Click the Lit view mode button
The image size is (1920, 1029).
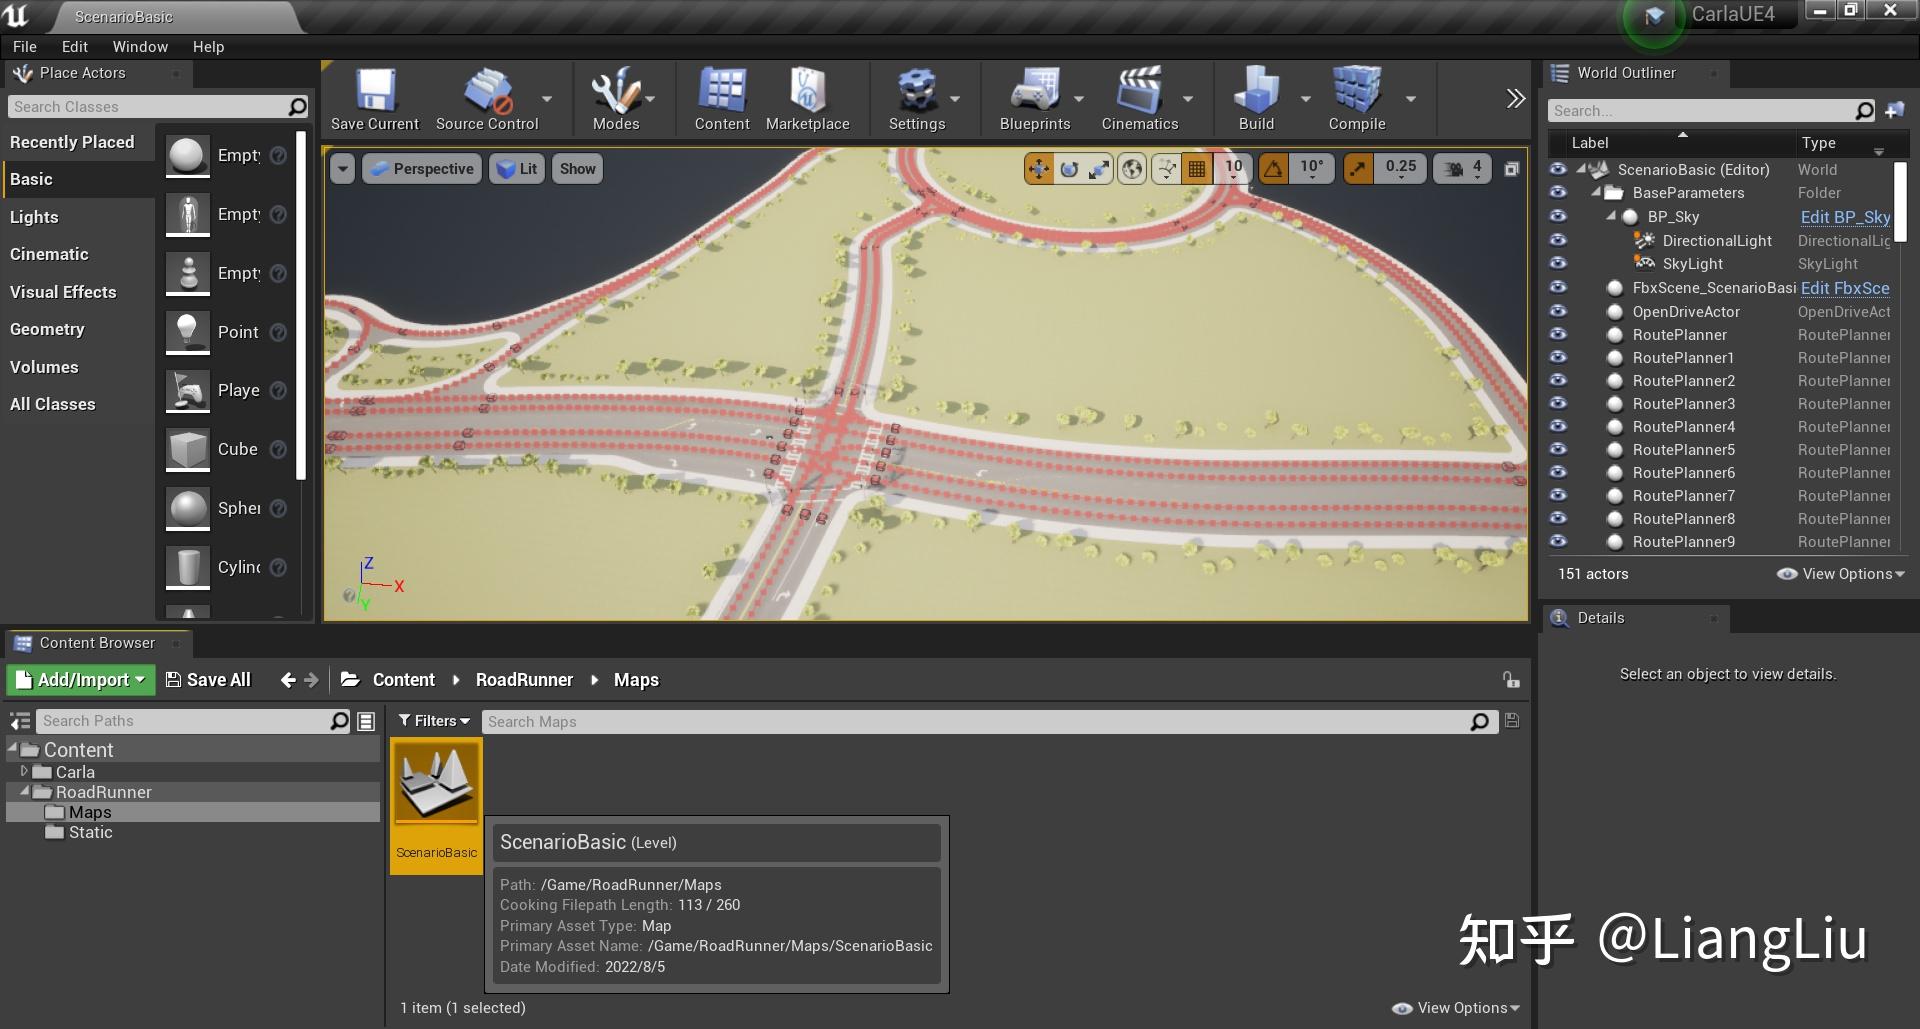point(517,169)
